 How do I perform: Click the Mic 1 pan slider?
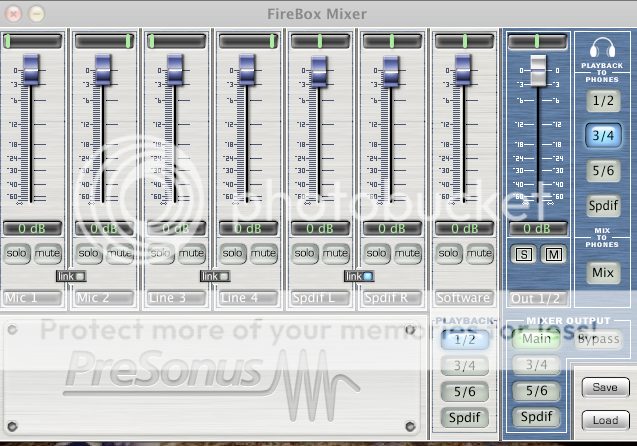point(32,41)
